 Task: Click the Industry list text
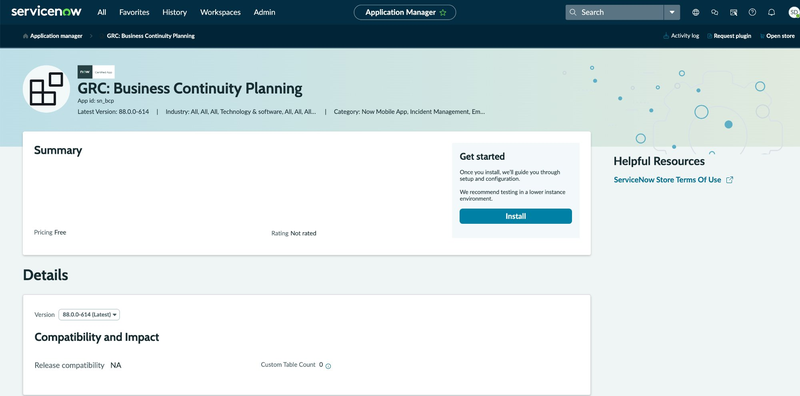(x=241, y=112)
